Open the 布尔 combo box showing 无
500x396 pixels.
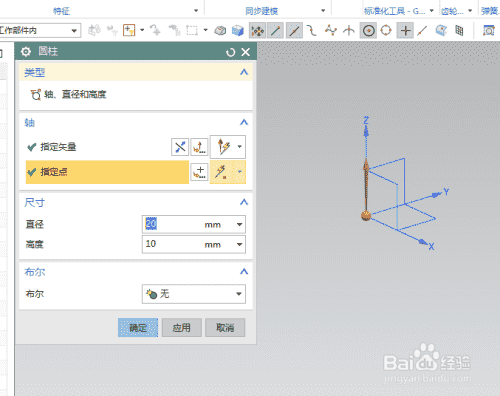pos(194,294)
